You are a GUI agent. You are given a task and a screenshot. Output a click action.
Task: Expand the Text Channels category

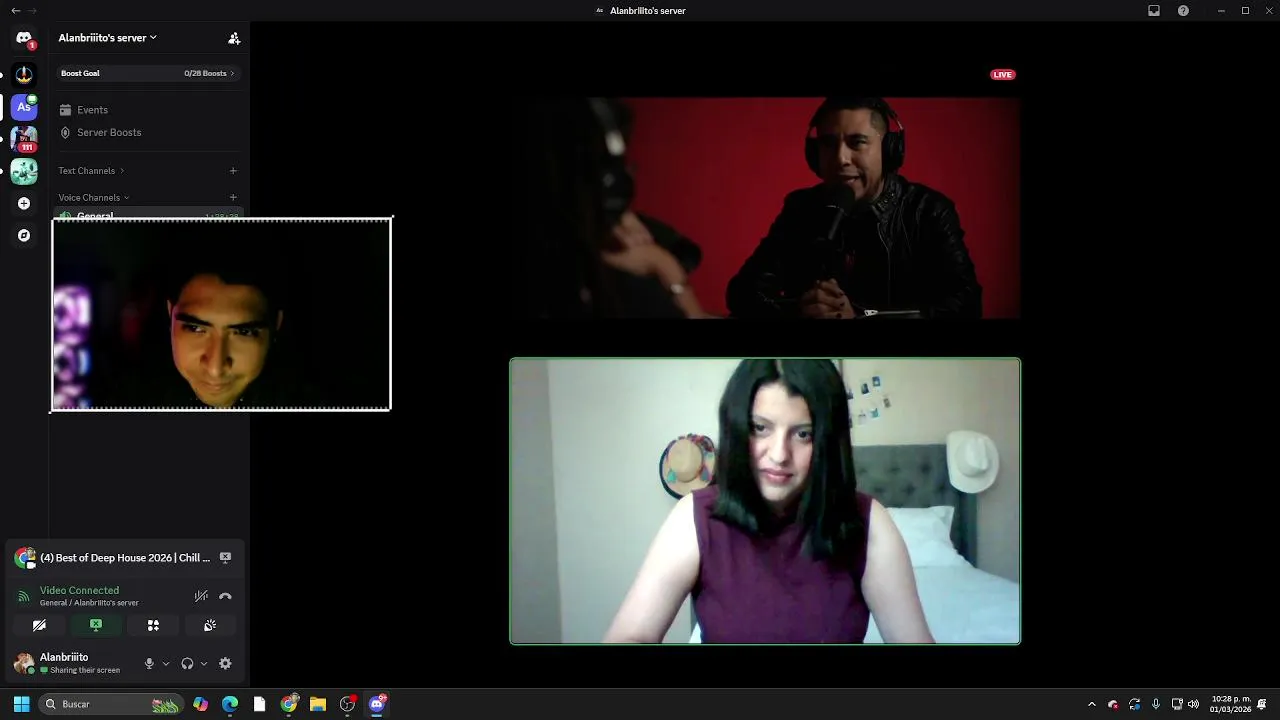(x=91, y=171)
